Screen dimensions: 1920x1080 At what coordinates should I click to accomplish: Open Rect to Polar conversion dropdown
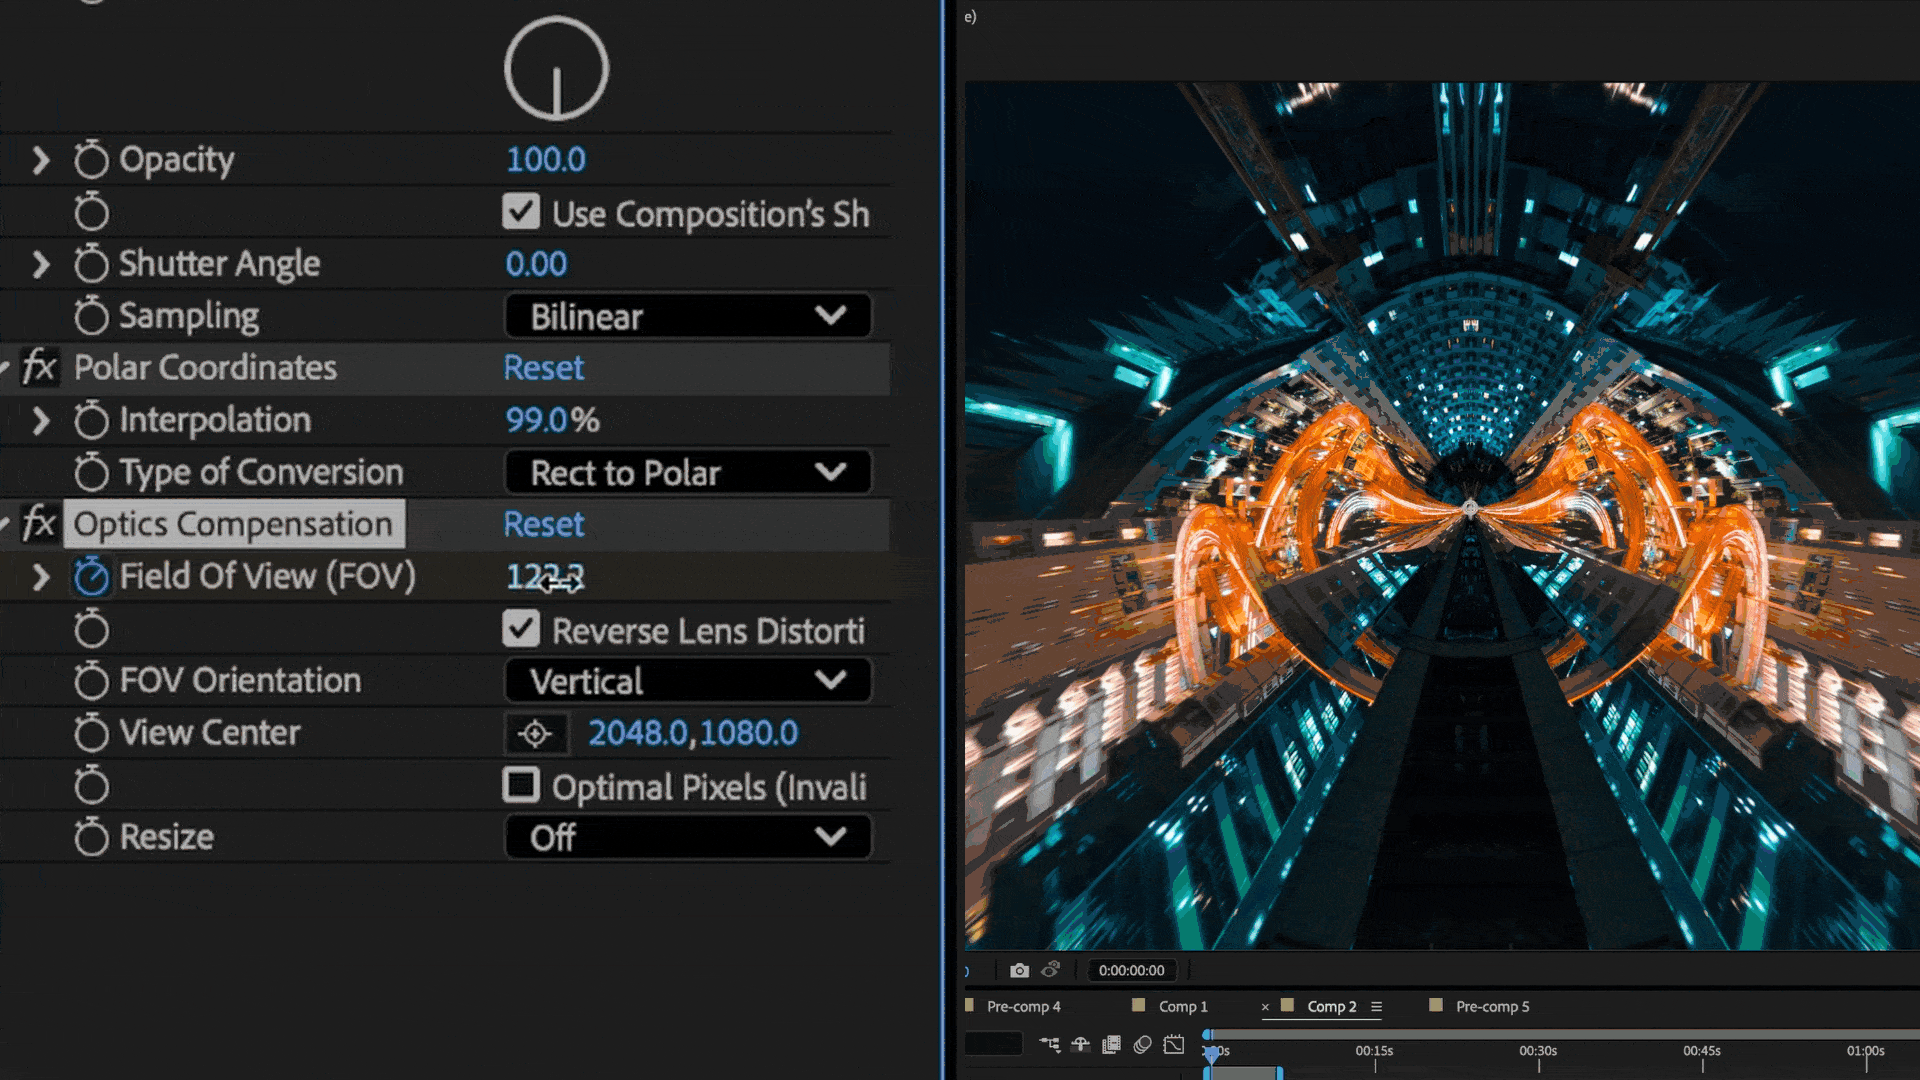[x=688, y=472]
